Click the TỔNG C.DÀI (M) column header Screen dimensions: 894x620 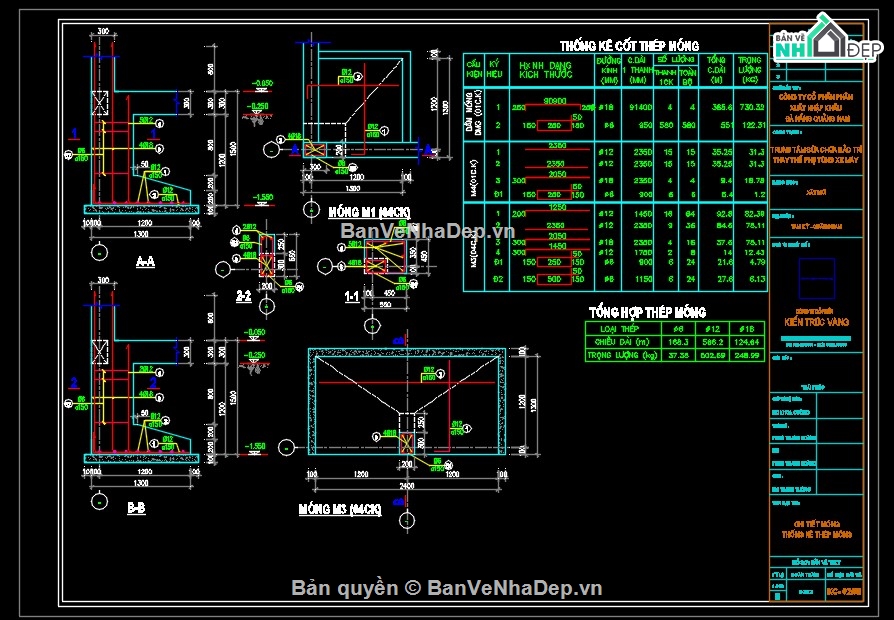point(716,70)
